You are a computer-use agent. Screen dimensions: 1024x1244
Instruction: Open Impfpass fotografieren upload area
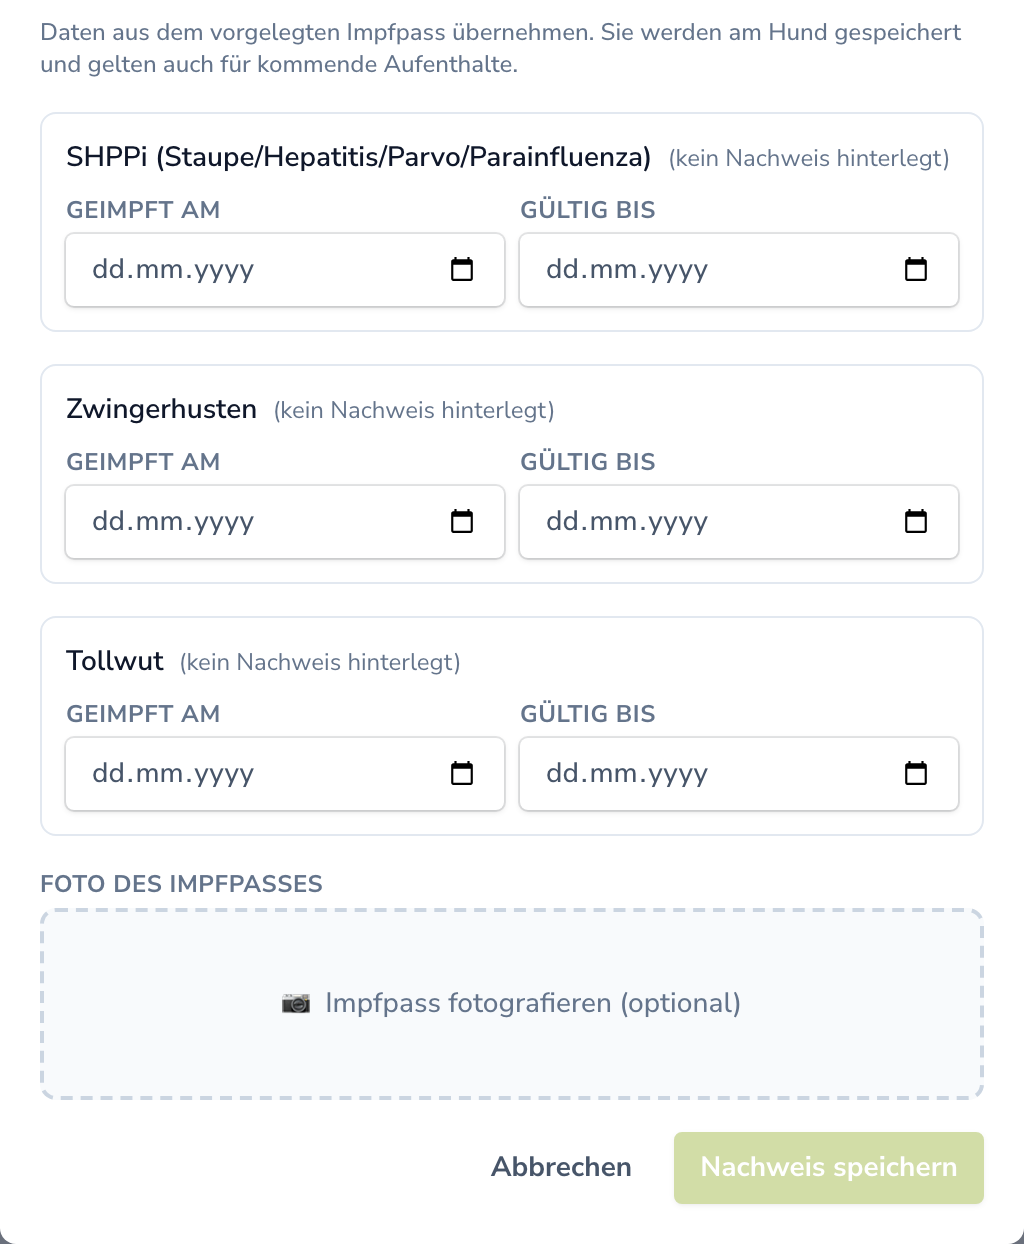pos(512,1004)
